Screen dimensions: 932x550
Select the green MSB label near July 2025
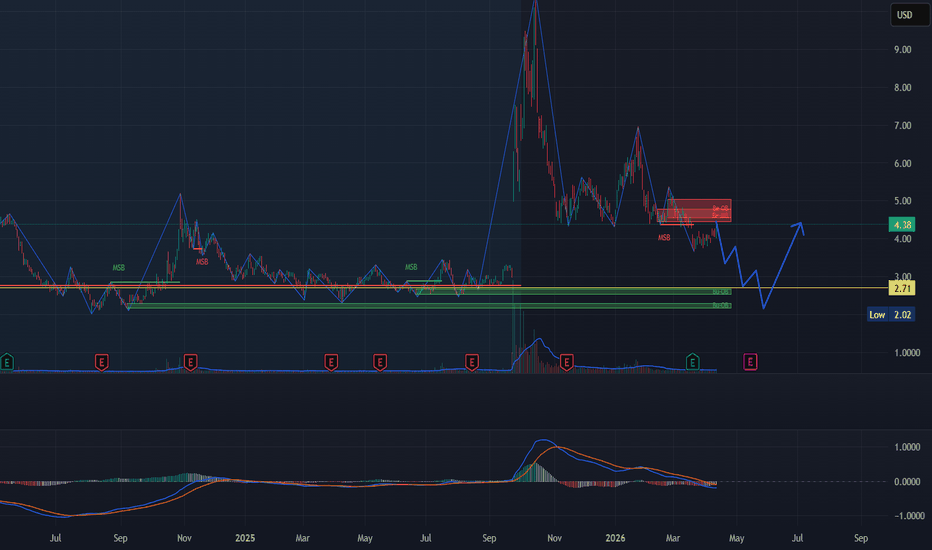[x=411, y=267]
